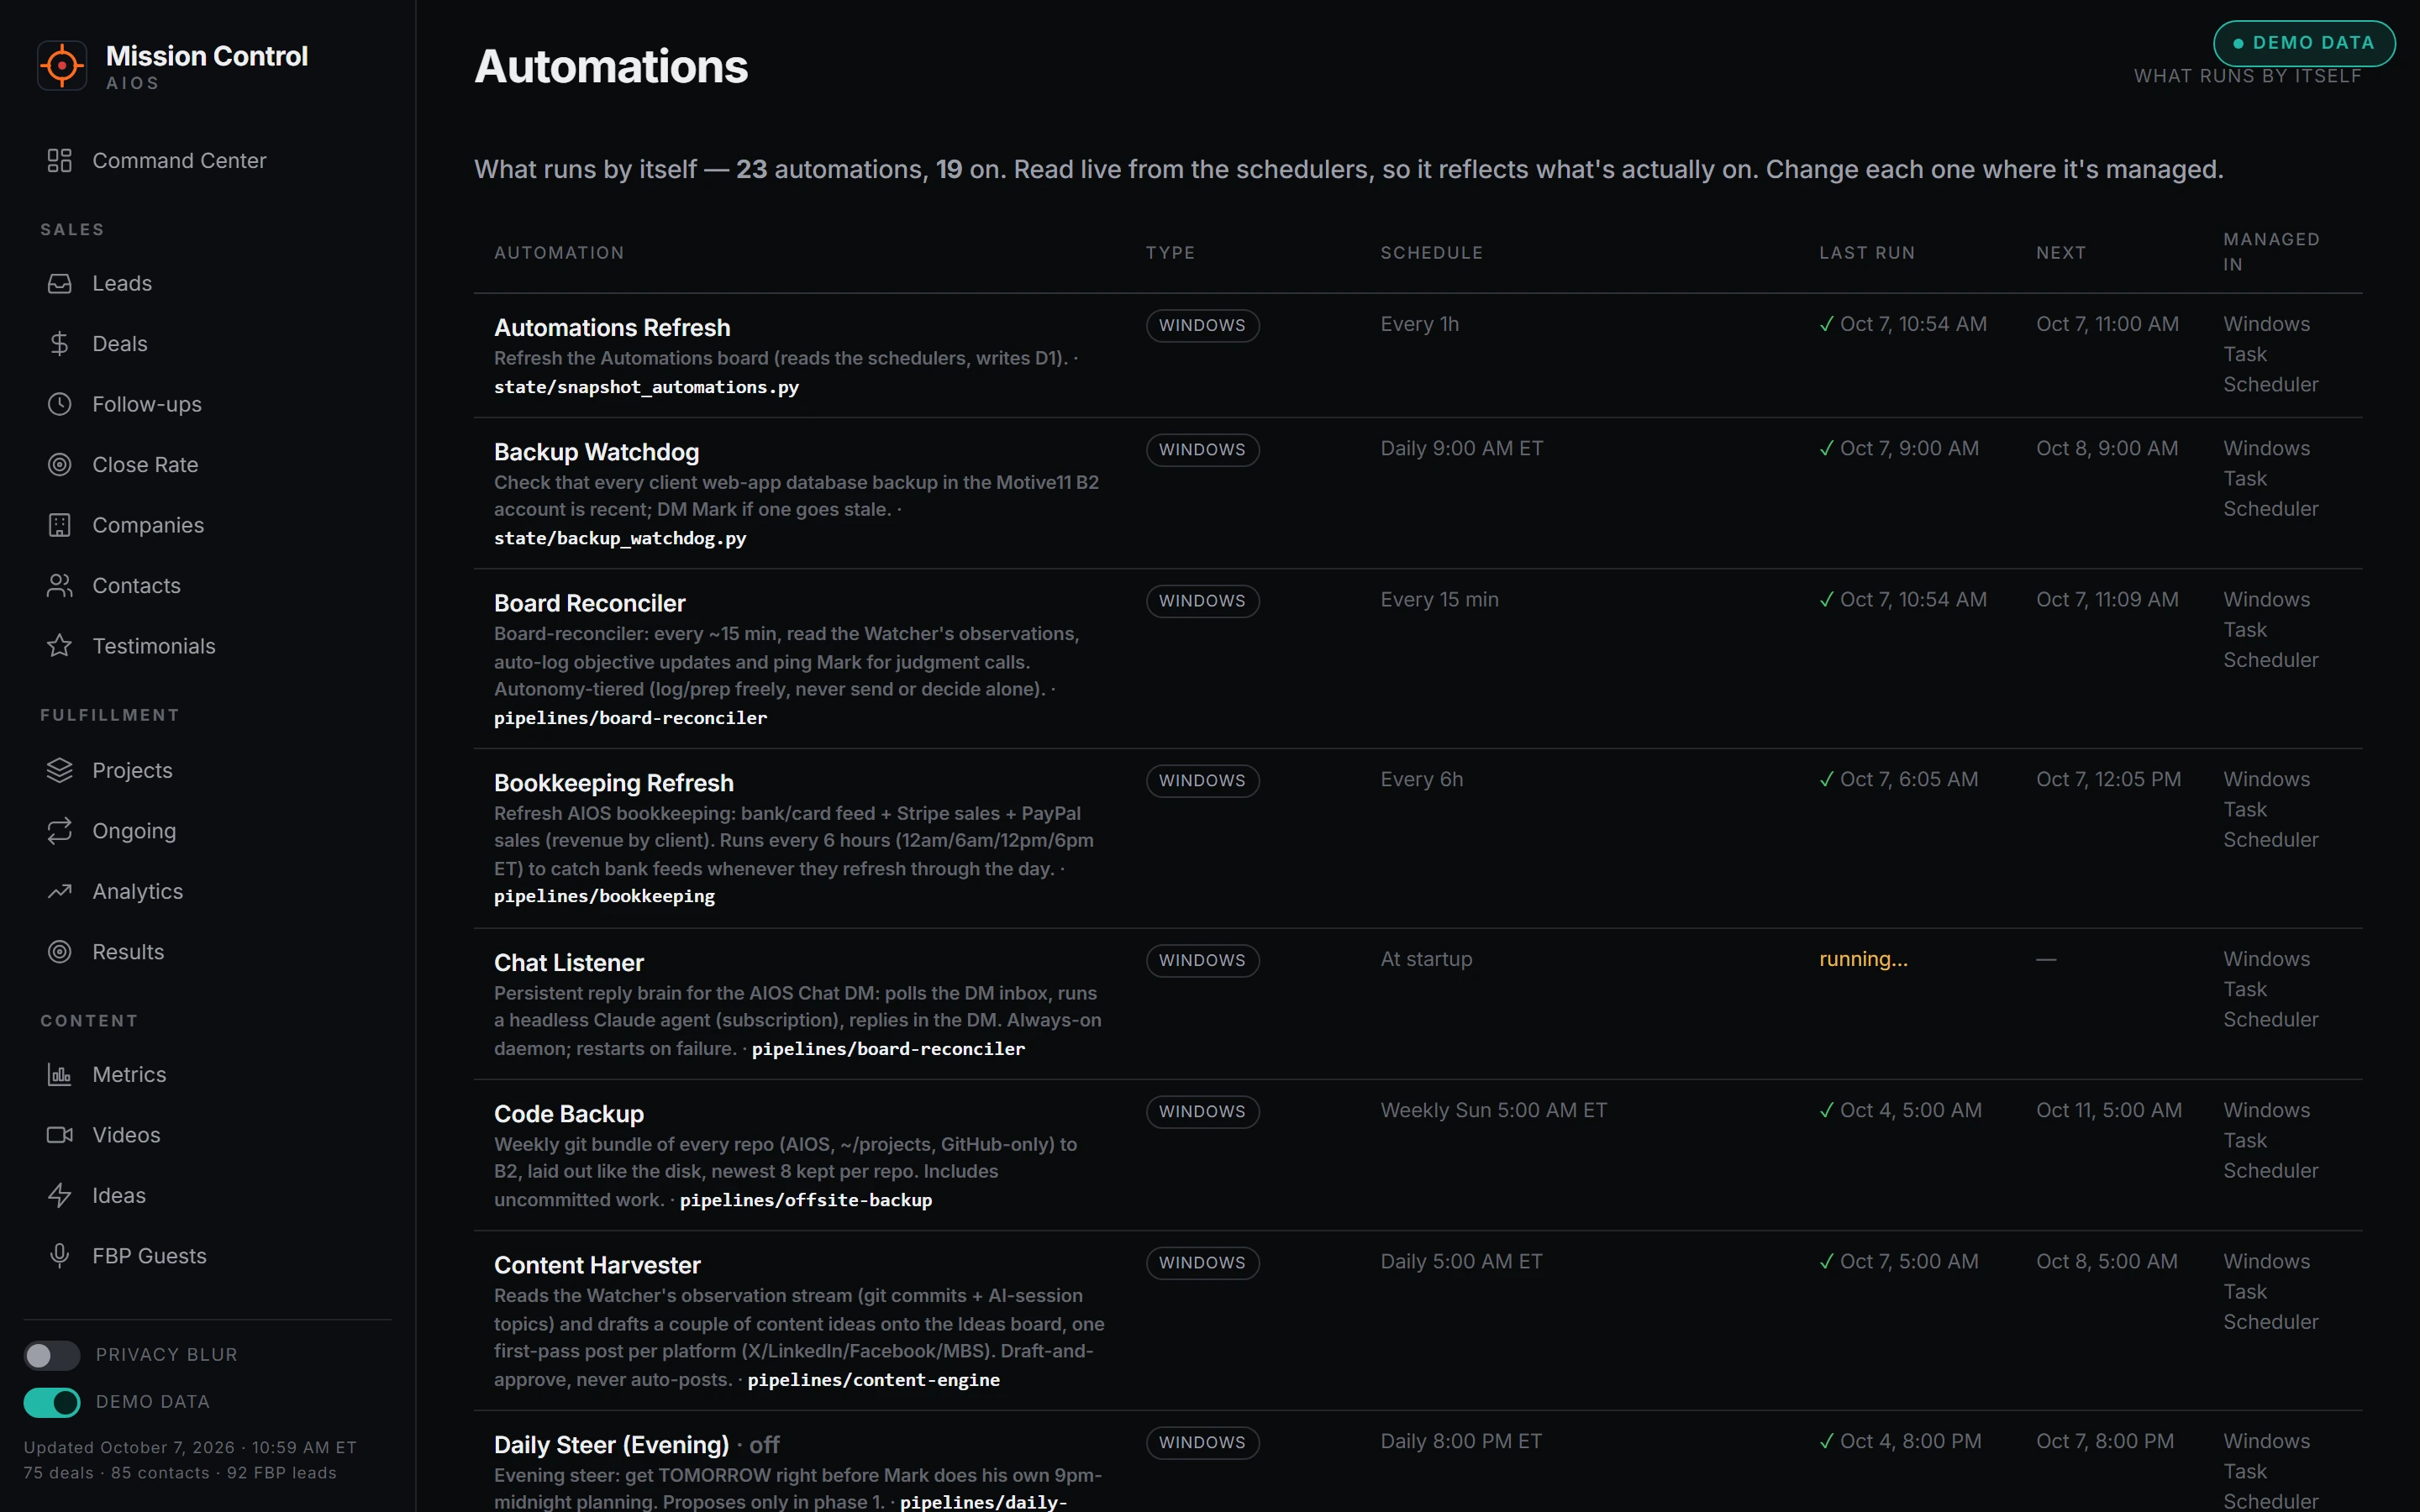Open the Board Reconciler automation title
This screenshot has height=1512, width=2420.
click(x=590, y=603)
